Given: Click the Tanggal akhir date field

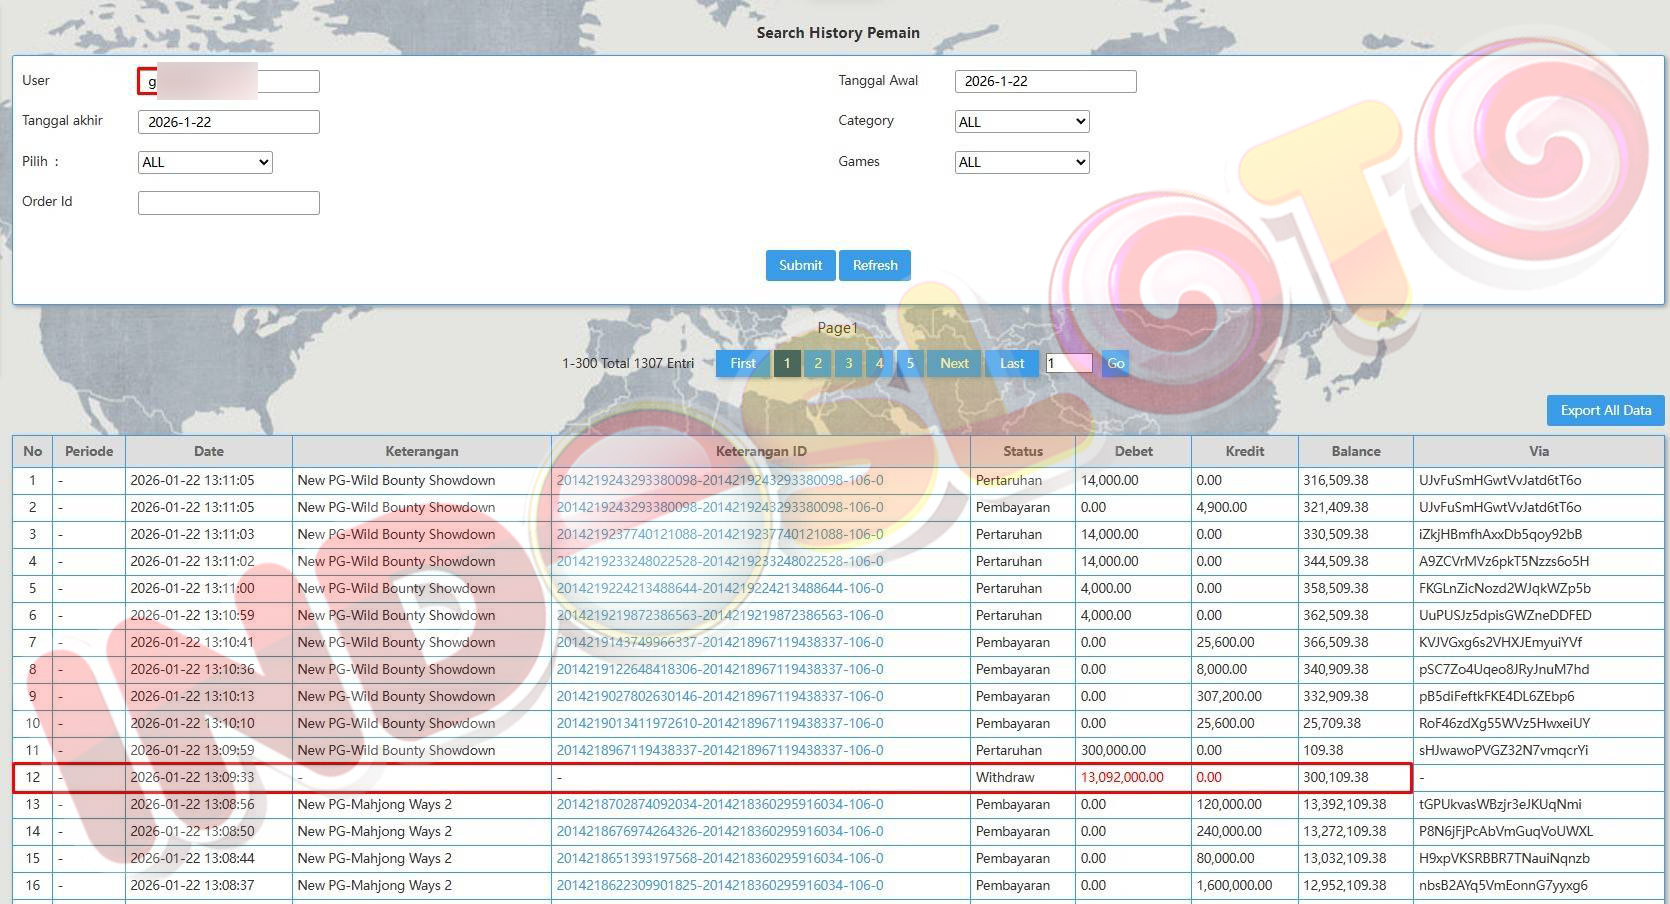Looking at the screenshot, I should coord(228,122).
